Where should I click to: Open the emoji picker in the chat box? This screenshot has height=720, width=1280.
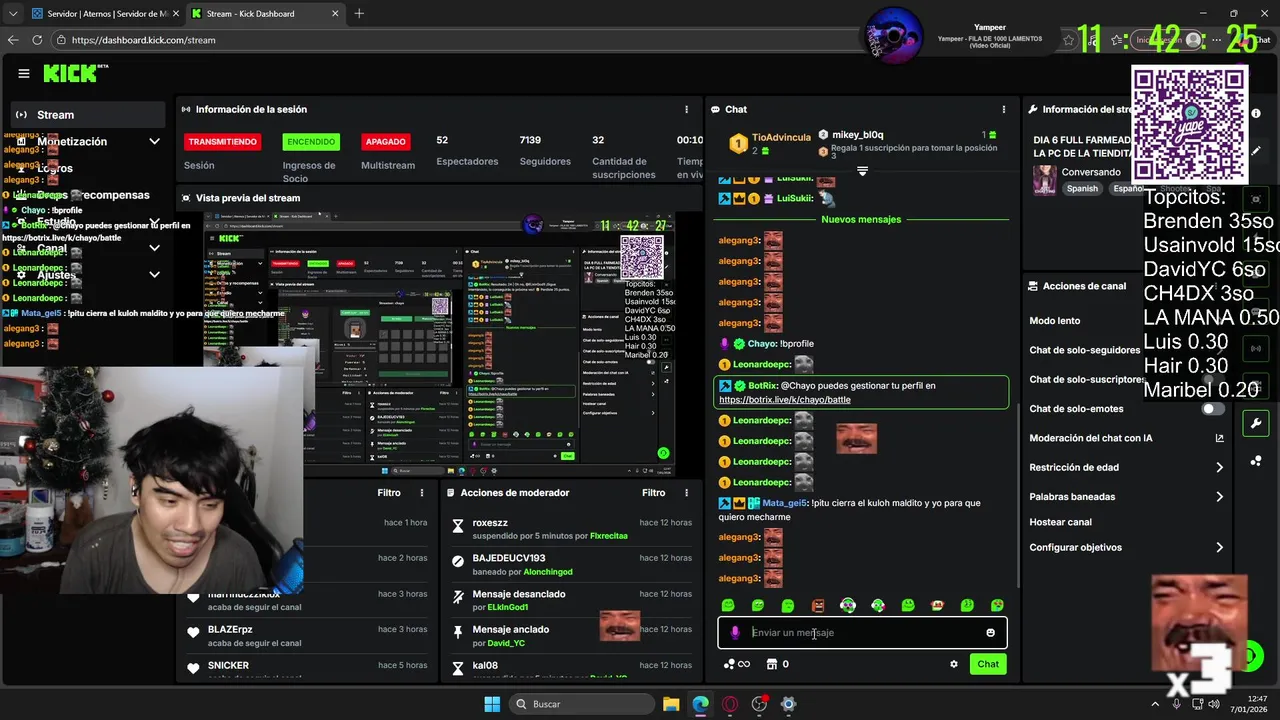[990, 633]
